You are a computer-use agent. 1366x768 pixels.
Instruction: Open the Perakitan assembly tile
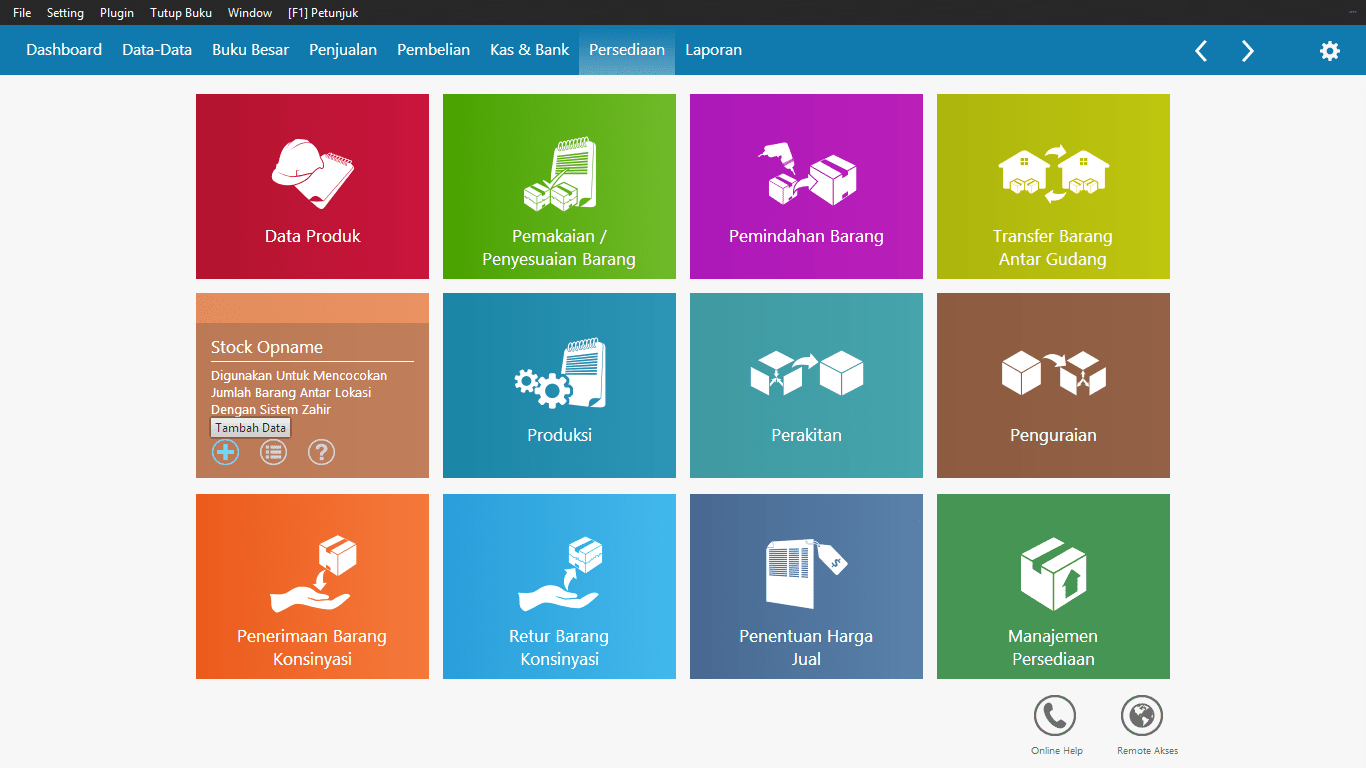coord(806,385)
